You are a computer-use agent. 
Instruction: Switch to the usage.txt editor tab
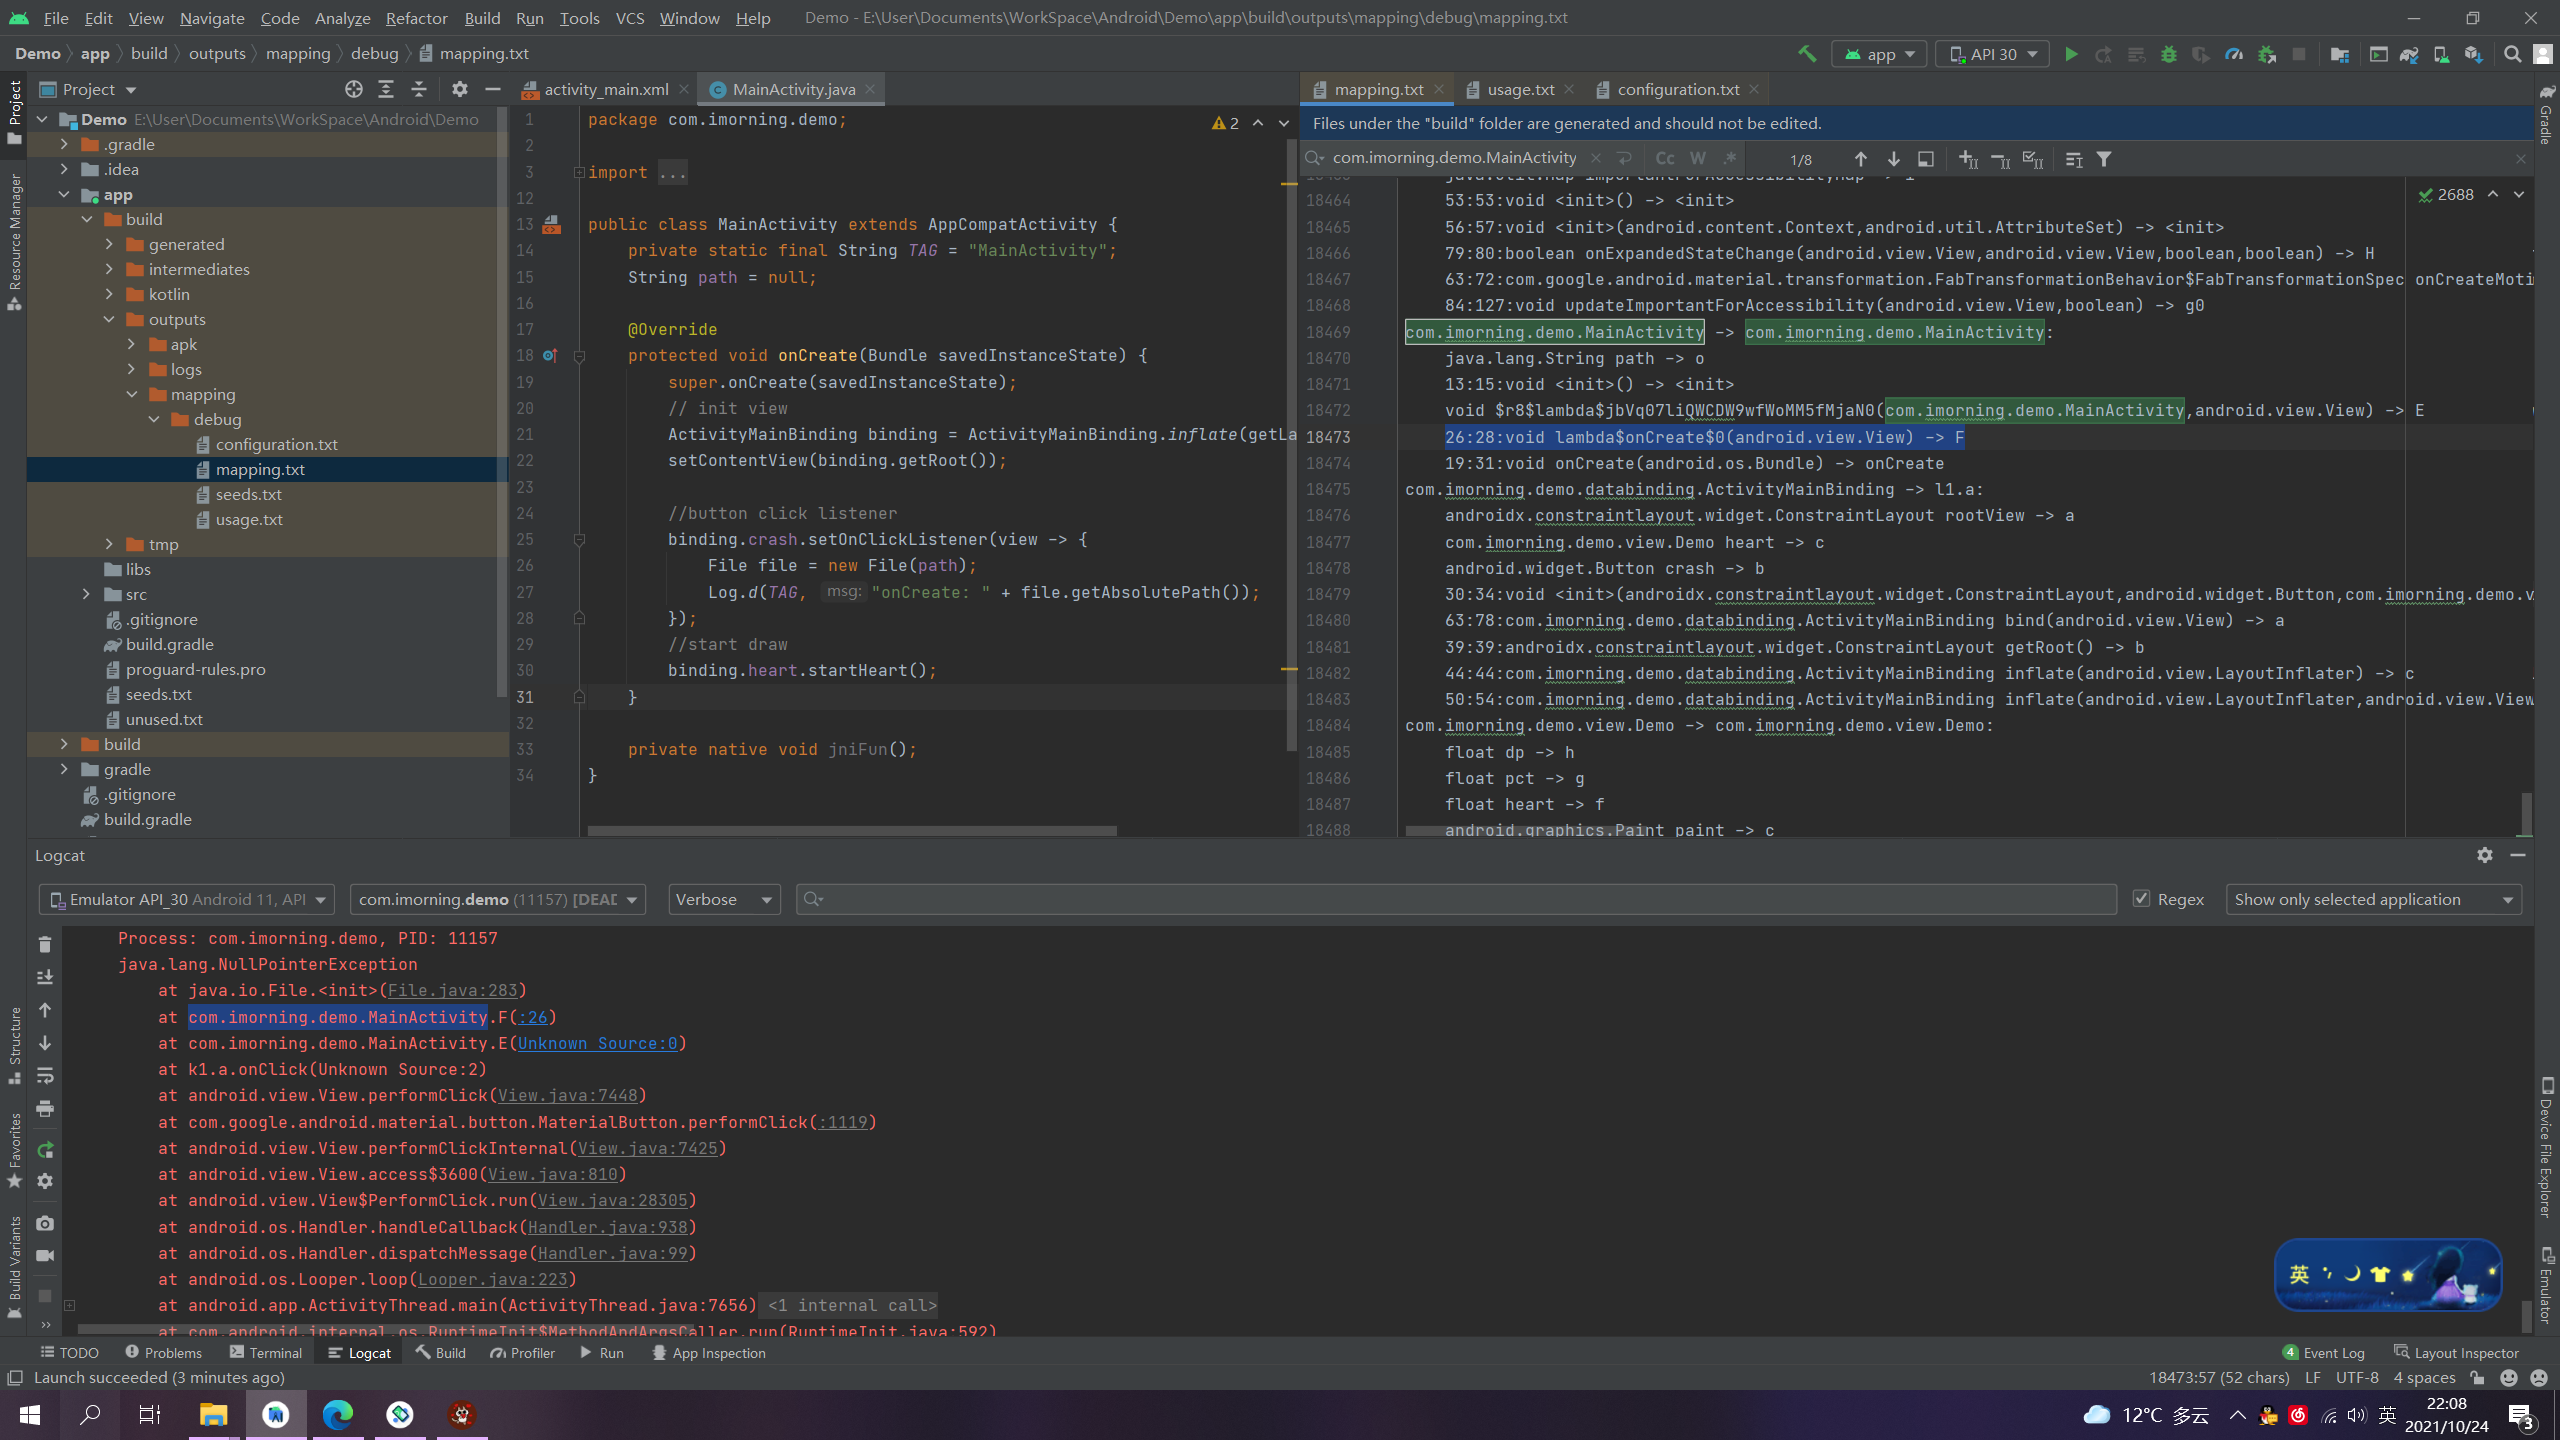(1519, 89)
